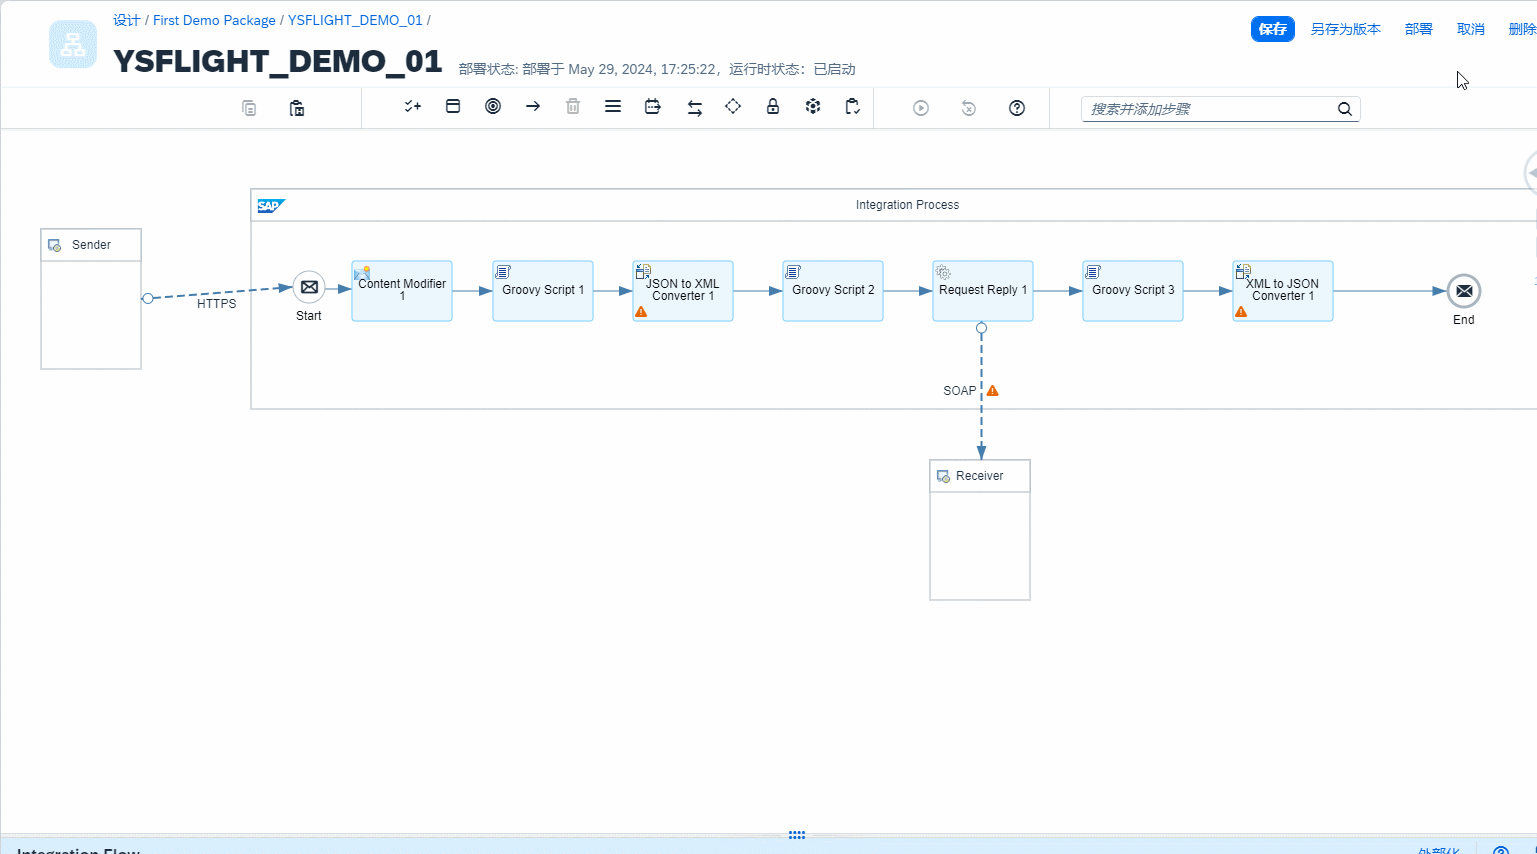Open the participant palette icon
Image resolution: width=1537 pixels, height=854 pixels.
click(453, 107)
